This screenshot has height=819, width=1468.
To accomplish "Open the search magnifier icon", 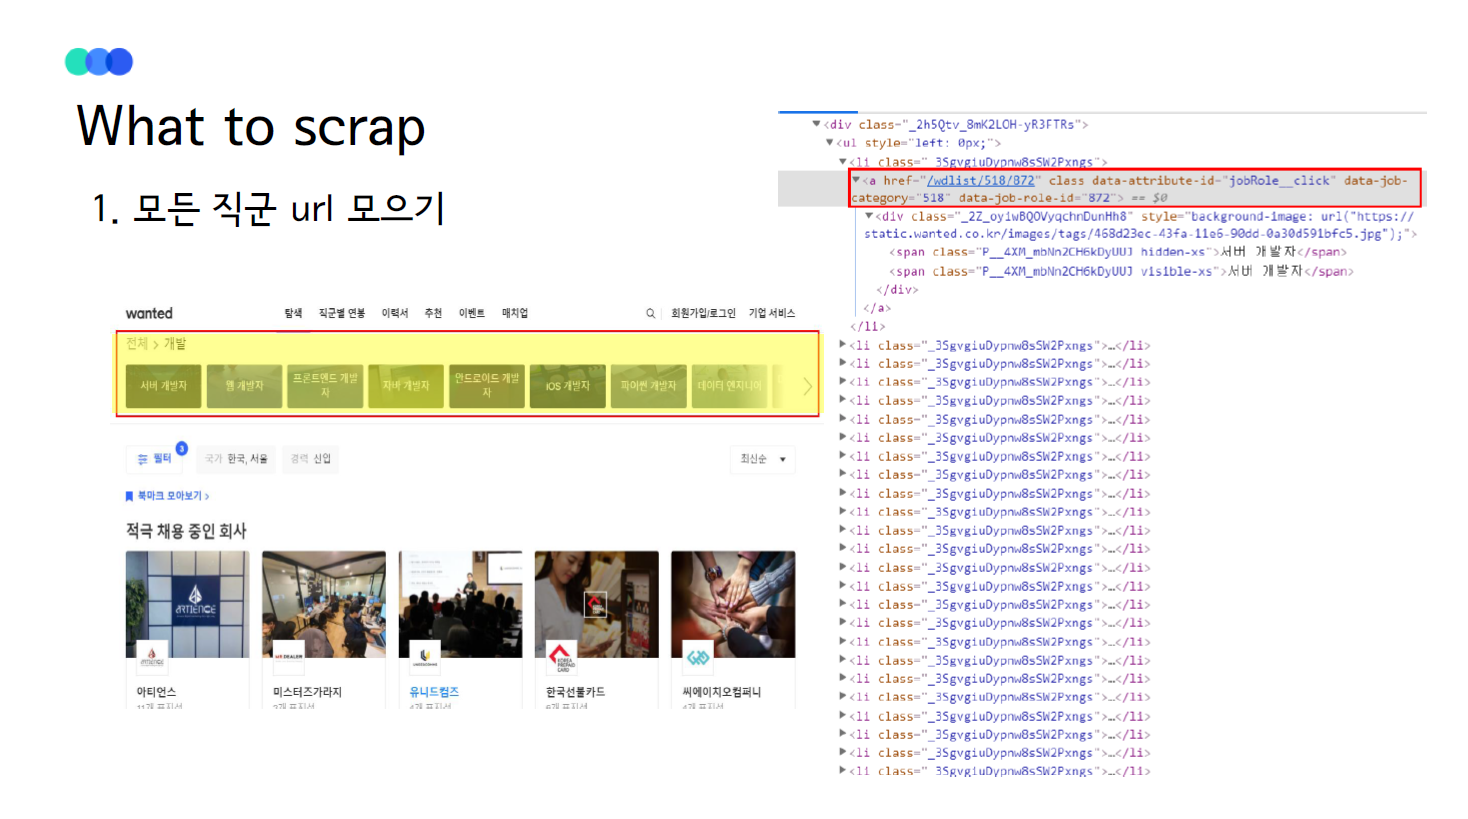I will [650, 313].
